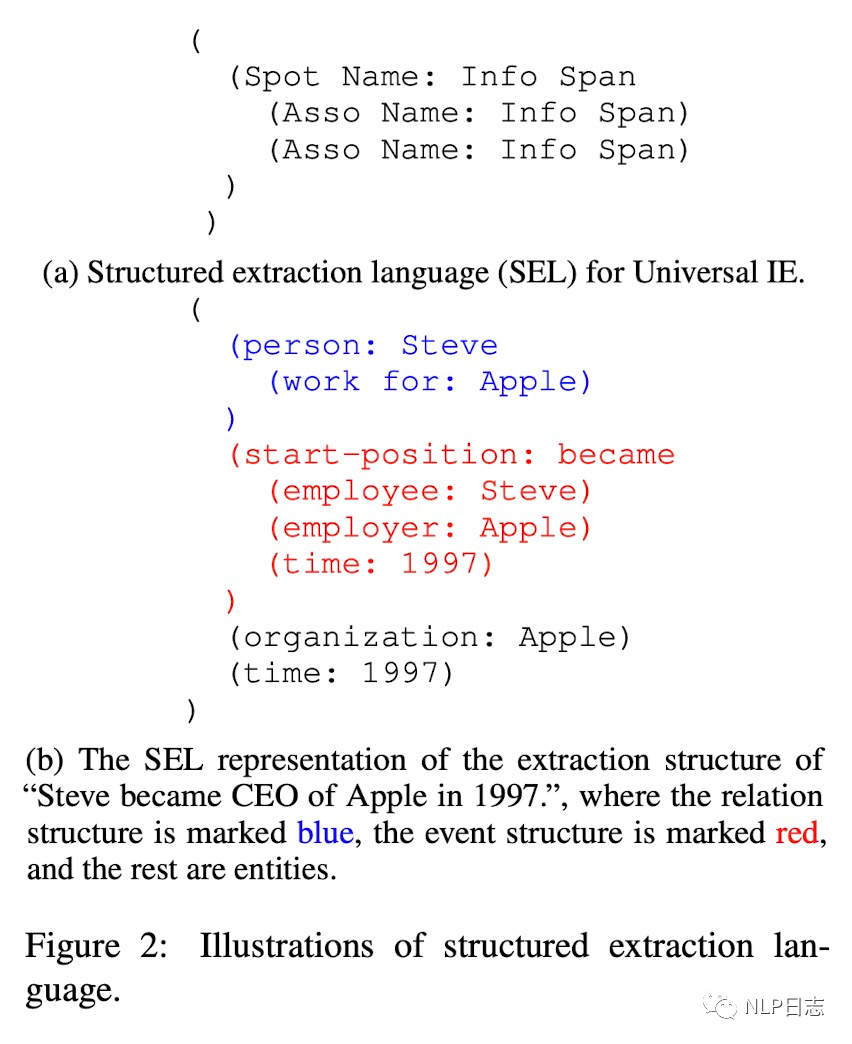Click caption "(a) Structured extraction language (SEL)"
852x1044 pixels.
pos(310,273)
